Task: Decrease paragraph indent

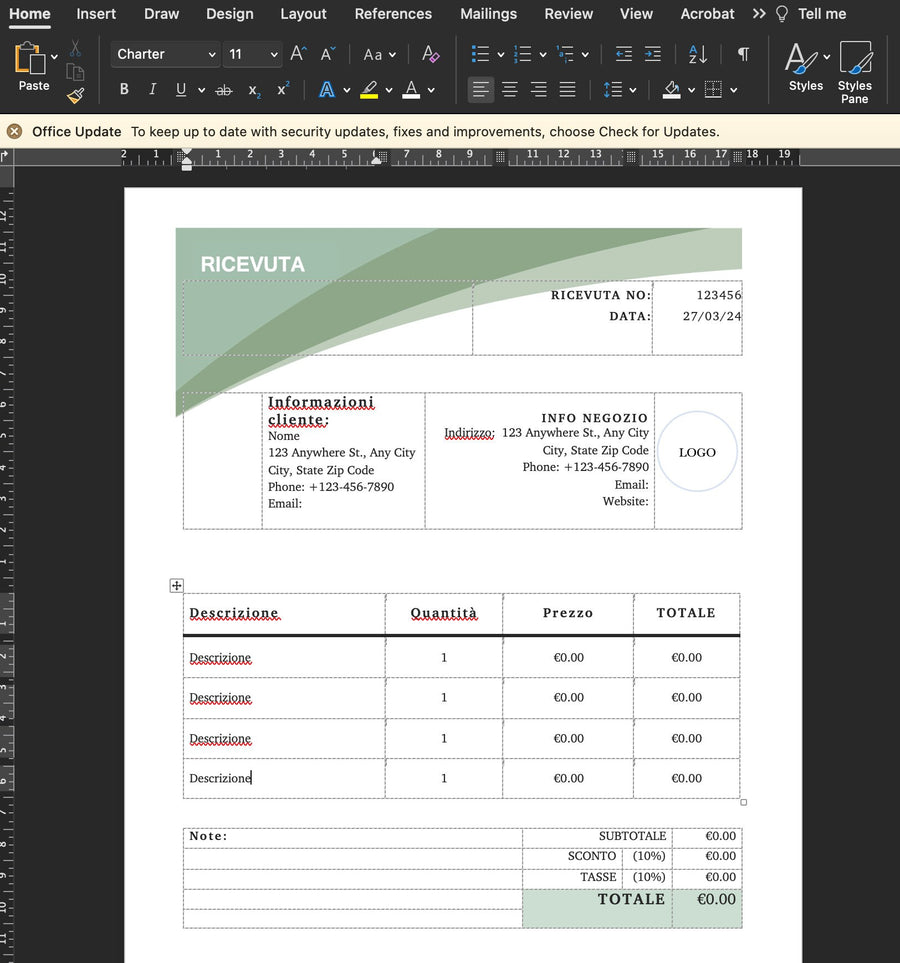Action: coord(624,54)
